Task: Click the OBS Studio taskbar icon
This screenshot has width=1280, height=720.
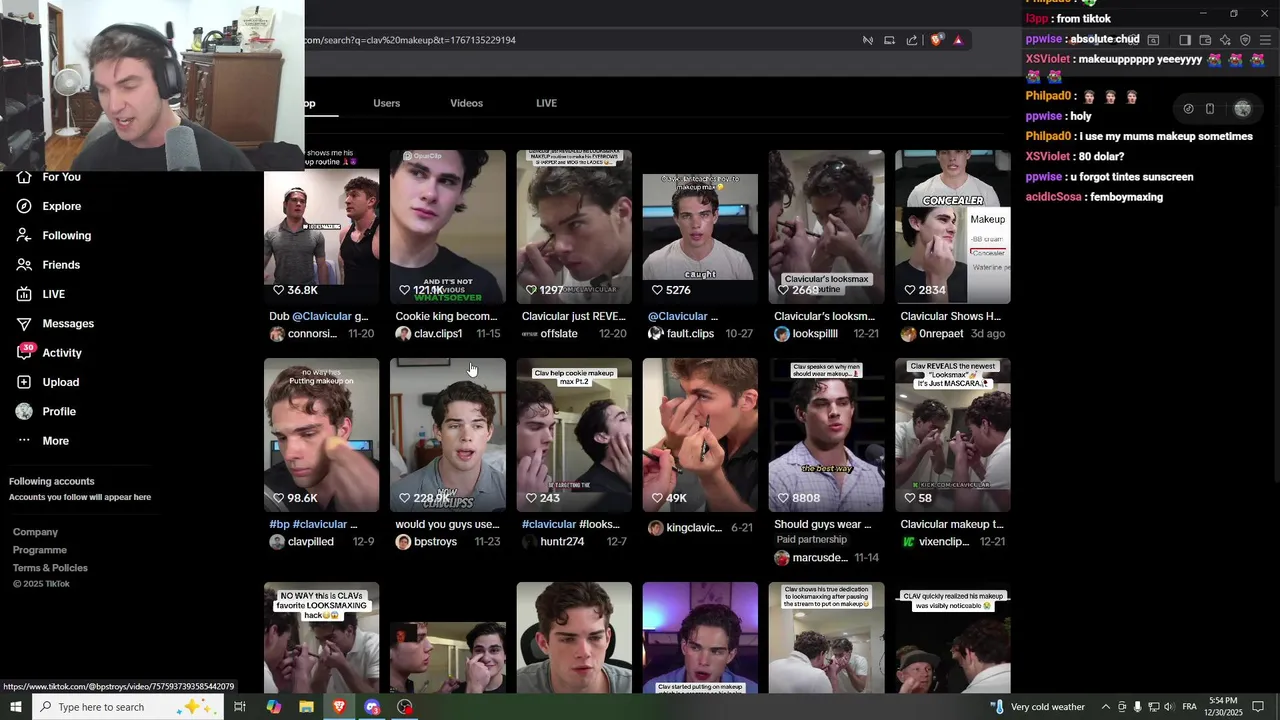Action: pos(404,707)
